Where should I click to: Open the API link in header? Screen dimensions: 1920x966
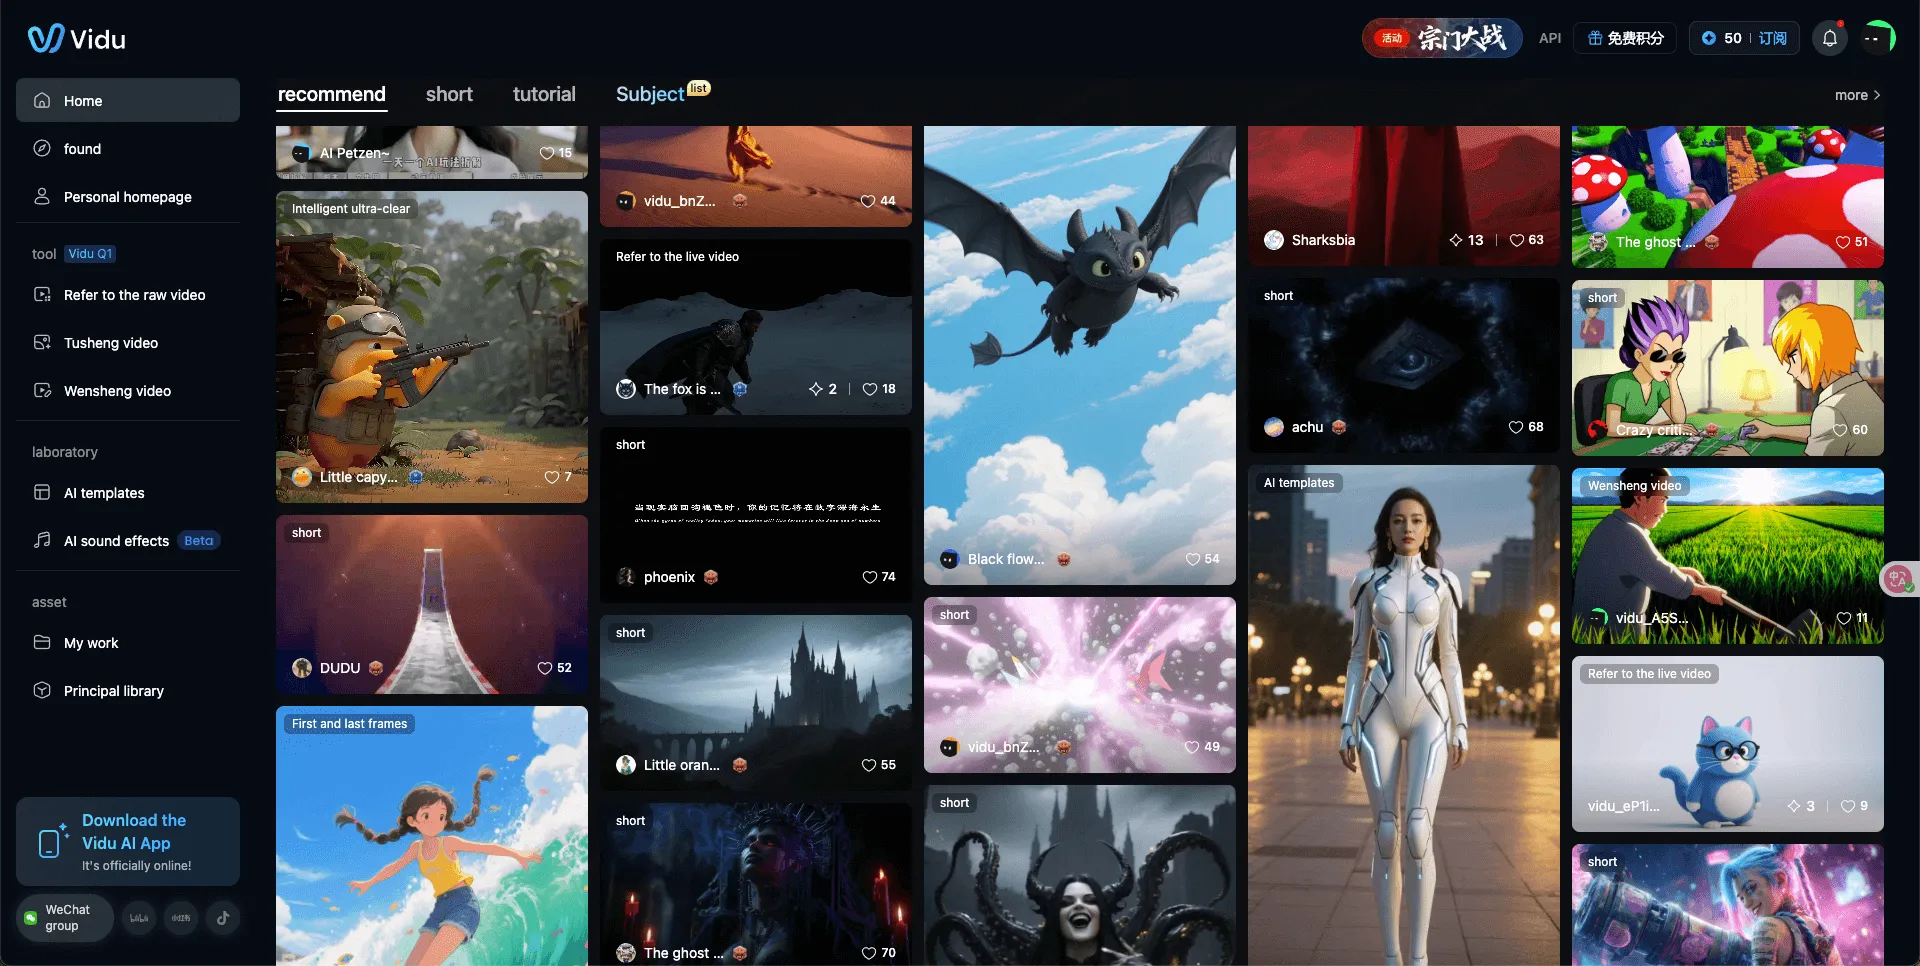(1550, 38)
